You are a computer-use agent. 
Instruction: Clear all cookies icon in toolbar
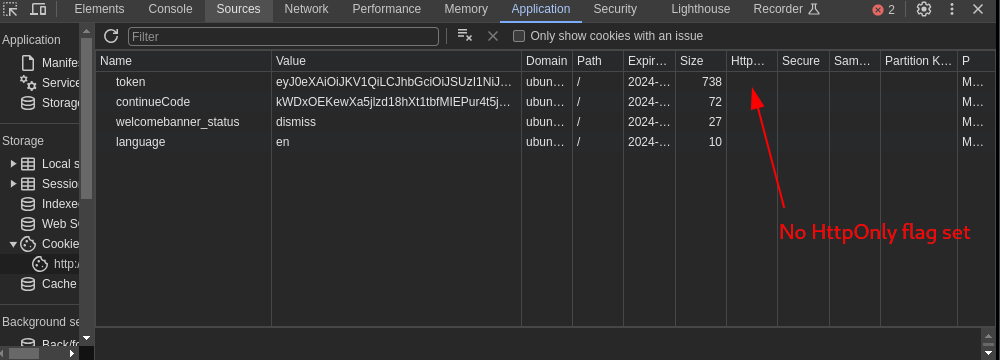pos(465,36)
